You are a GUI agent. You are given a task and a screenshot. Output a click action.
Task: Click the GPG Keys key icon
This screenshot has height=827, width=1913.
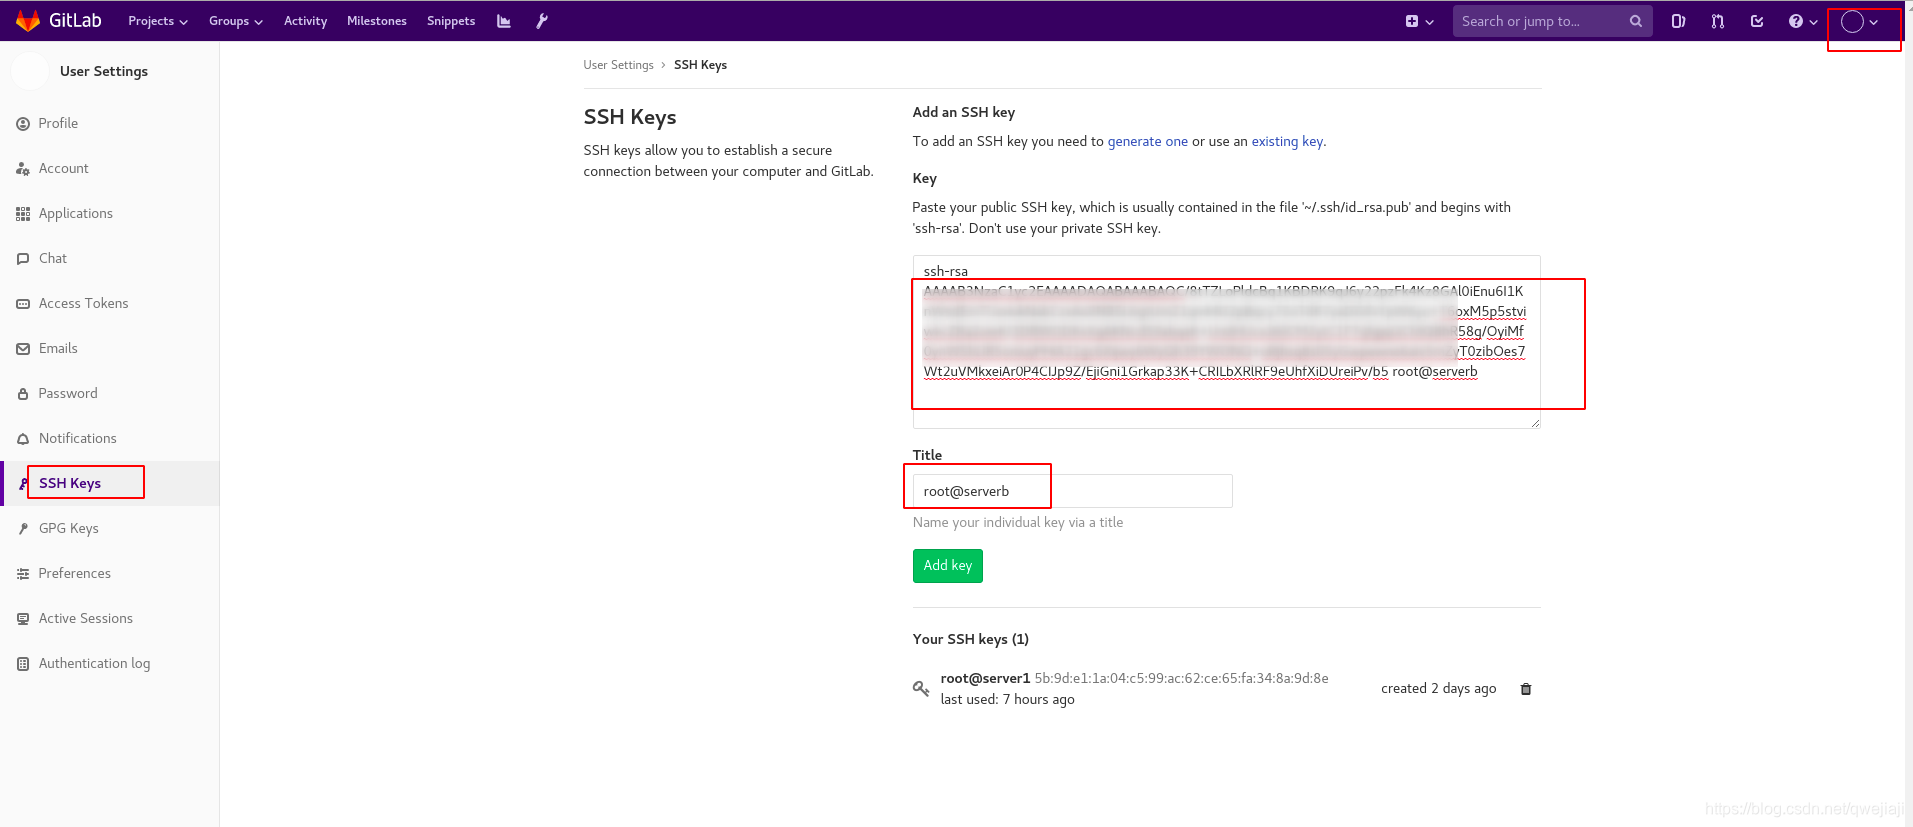click(23, 529)
